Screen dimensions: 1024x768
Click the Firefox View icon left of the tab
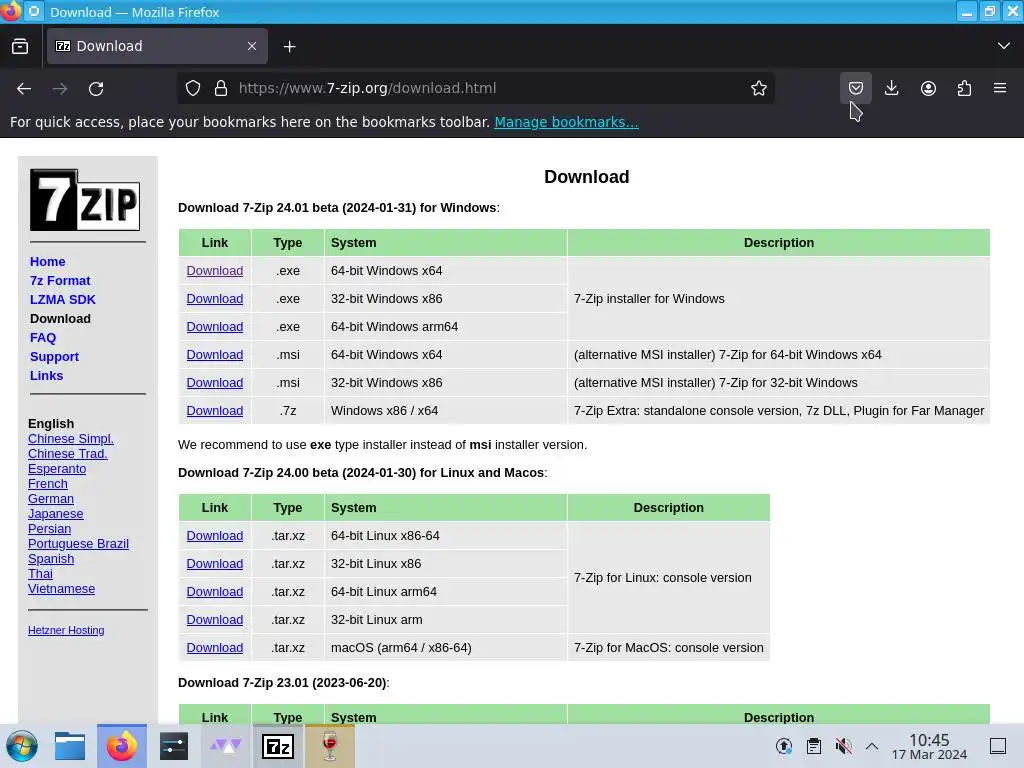coord(20,46)
